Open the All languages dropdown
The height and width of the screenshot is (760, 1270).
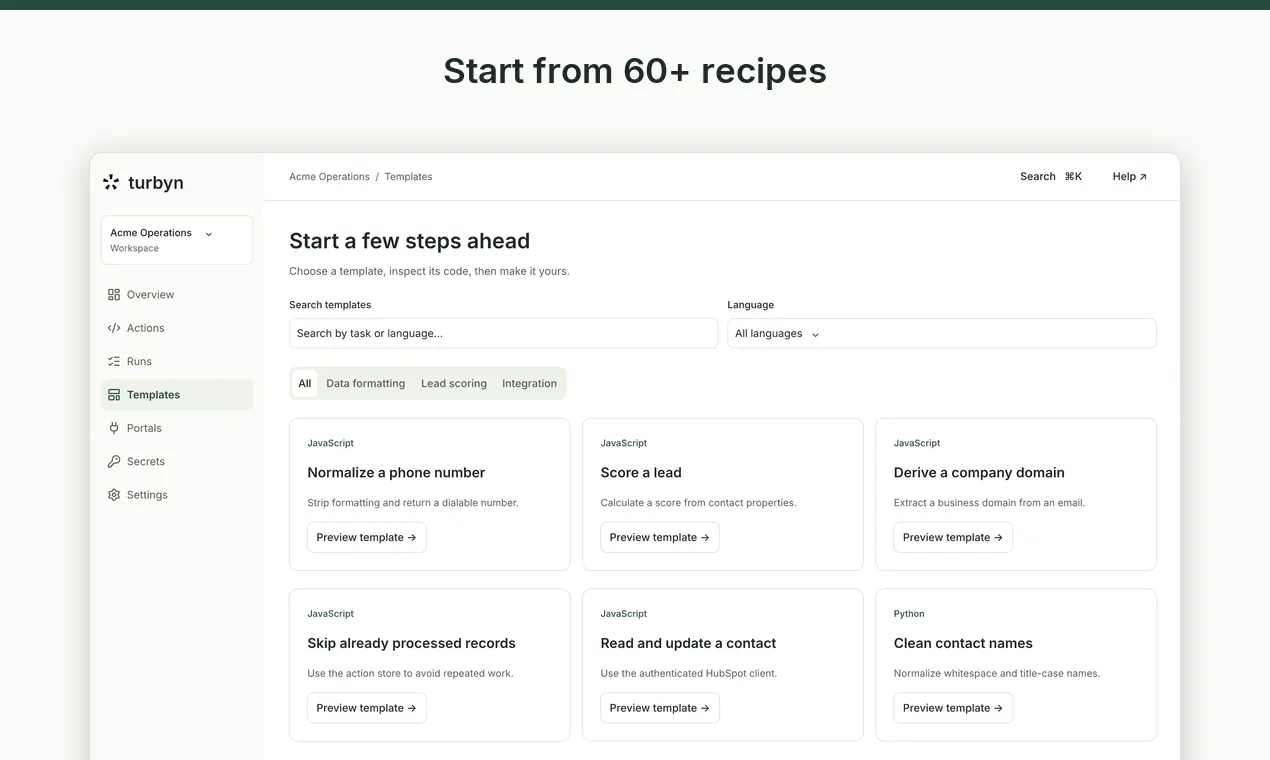point(941,333)
